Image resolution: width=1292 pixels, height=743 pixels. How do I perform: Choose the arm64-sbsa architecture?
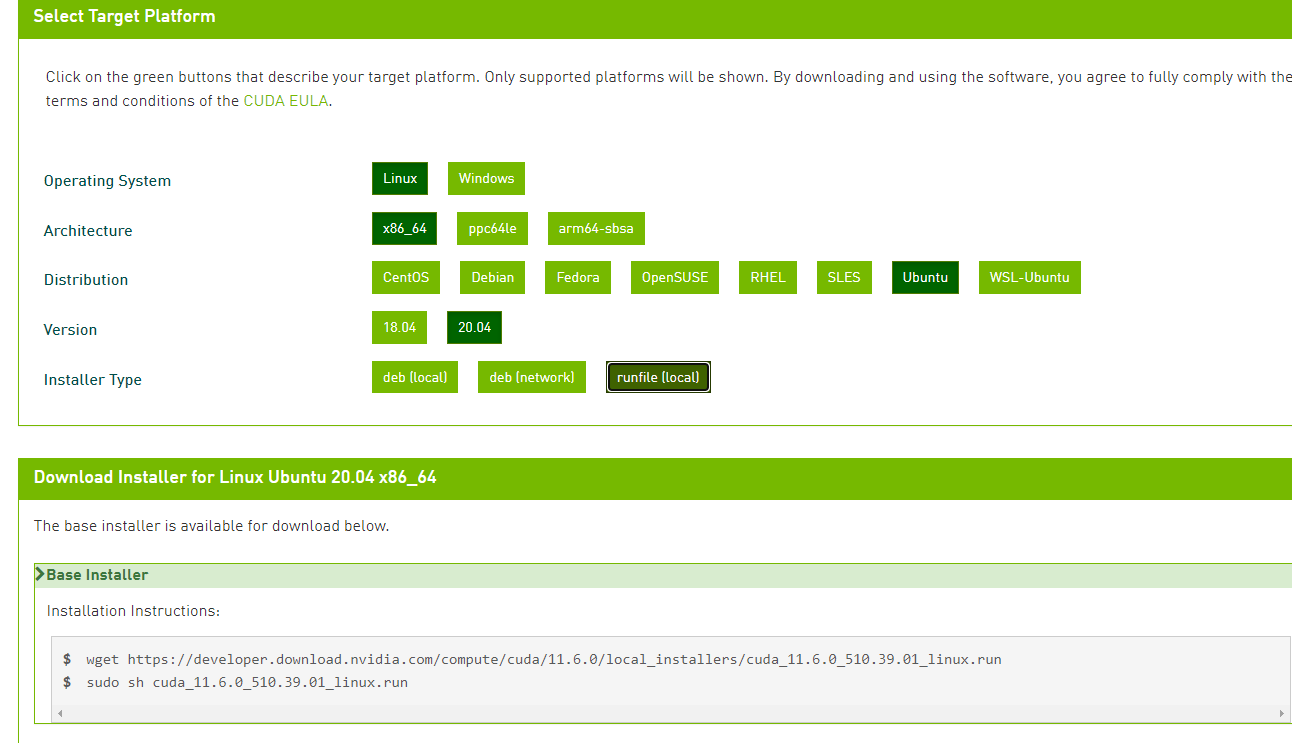(x=596, y=229)
